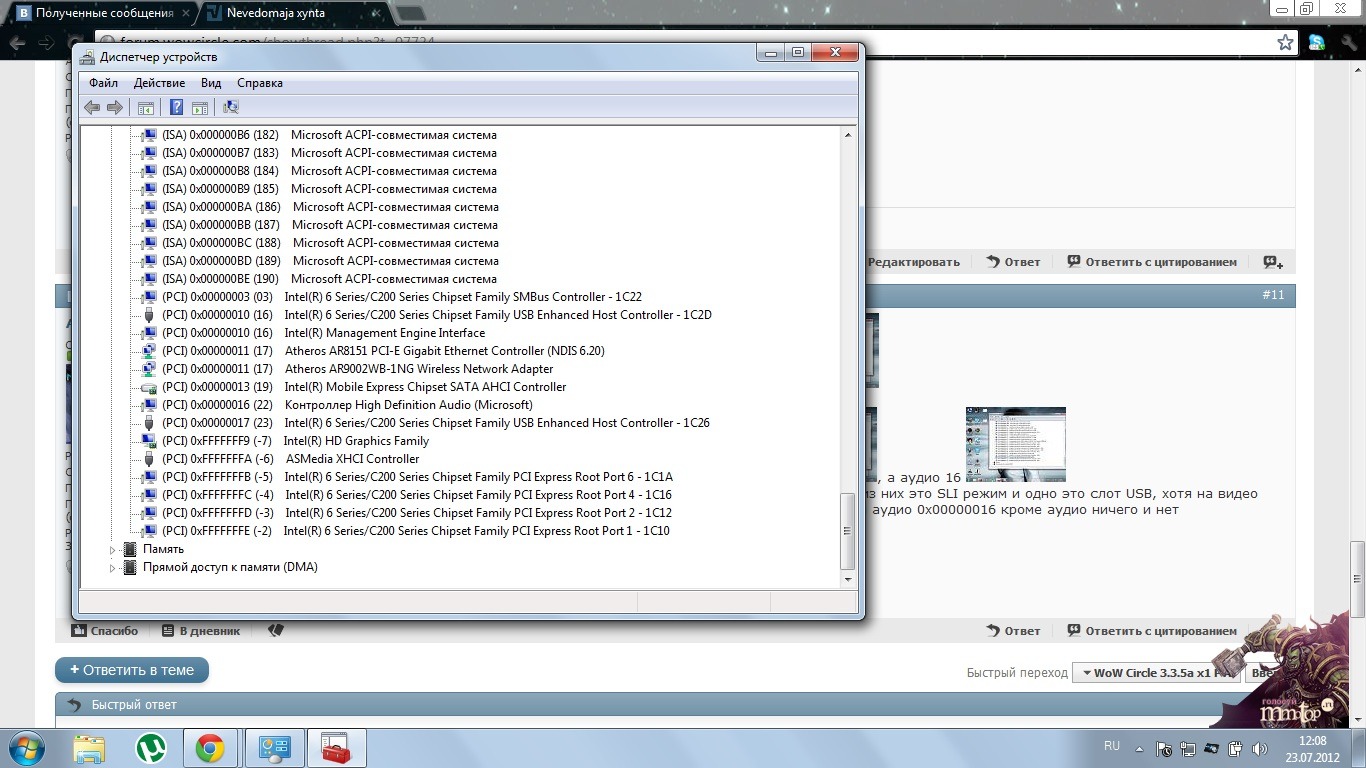Toggle the console tree pane toolbar icon
1366x768 pixels.
pos(146,107)
